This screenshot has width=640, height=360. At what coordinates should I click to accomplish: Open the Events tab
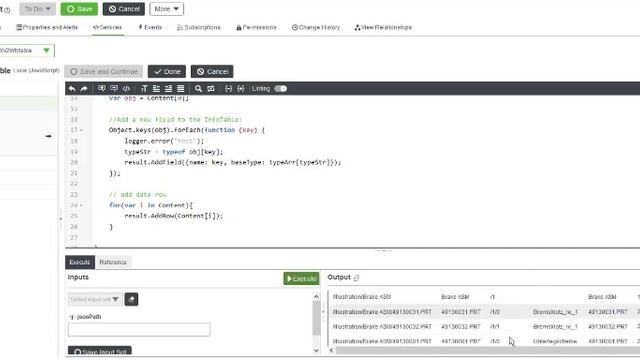click(150, 27)
